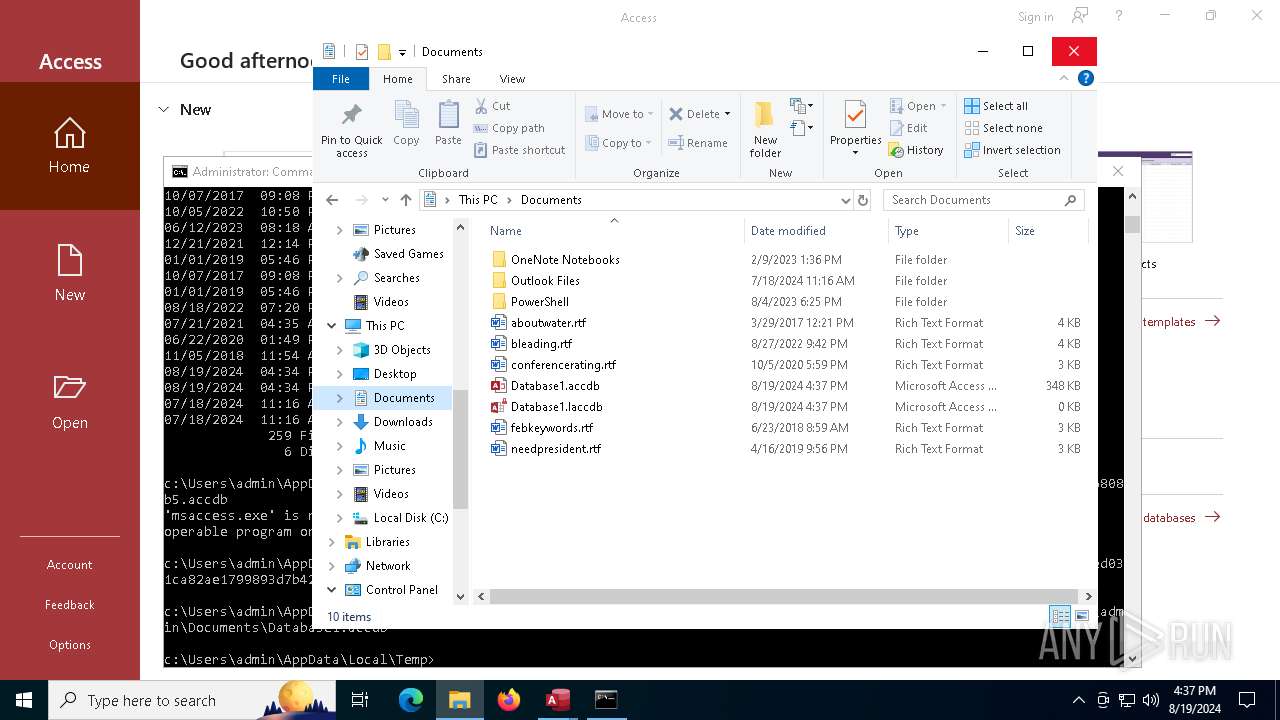The width and height of the screenshot is (1280, 720).
Task: Open Firefox from taskbar
Action: [x=509, y=700]
